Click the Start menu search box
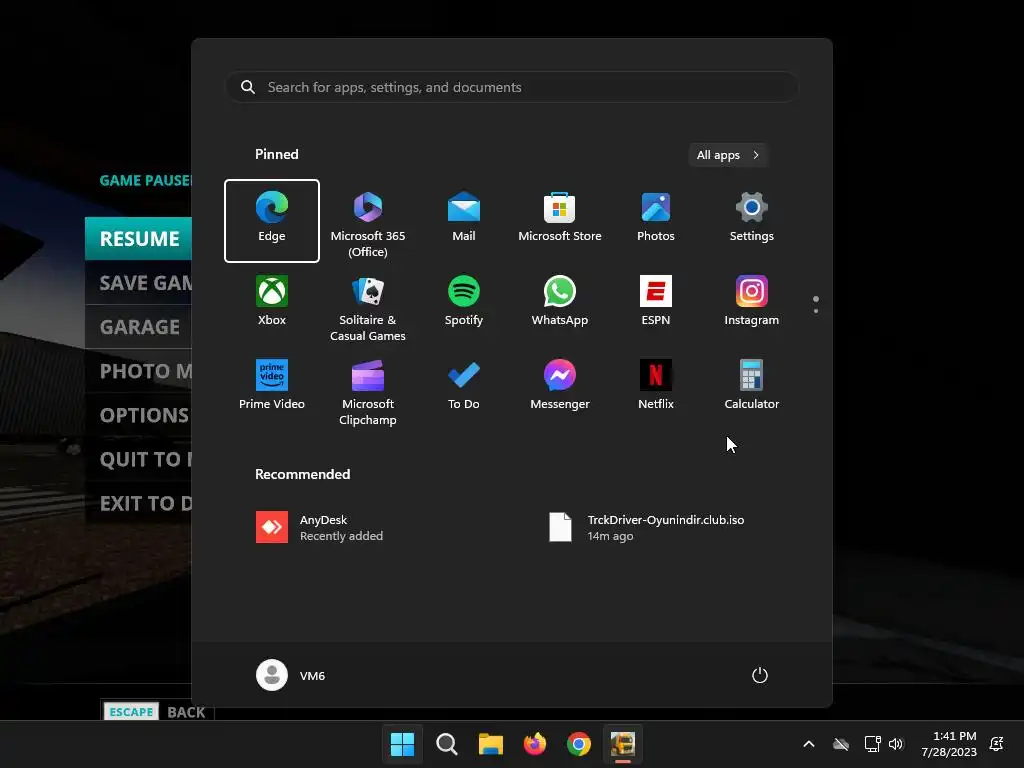Screen dimensions: 1024x768 coord(512,87)
